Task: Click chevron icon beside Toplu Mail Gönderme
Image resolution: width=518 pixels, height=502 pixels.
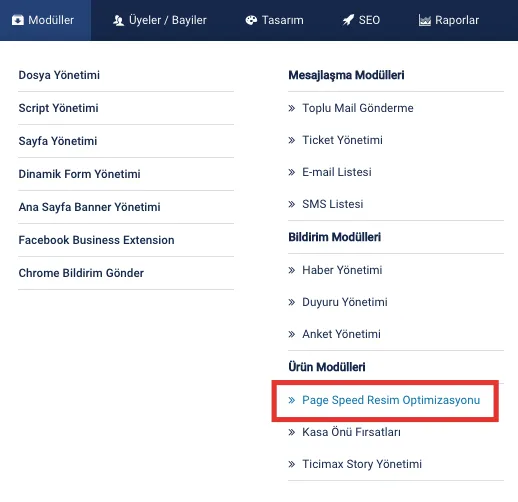Action: [x=292, y=108]
